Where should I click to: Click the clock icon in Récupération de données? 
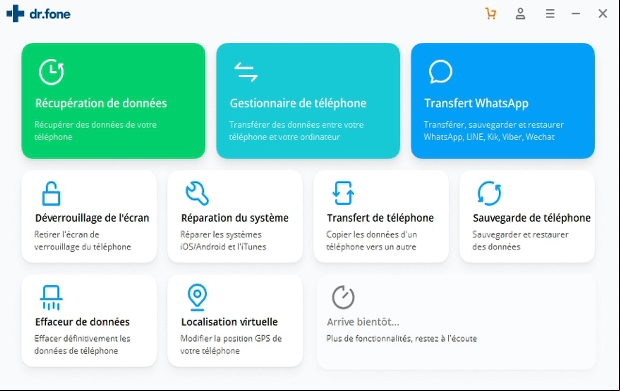click(x=51, y=72)
